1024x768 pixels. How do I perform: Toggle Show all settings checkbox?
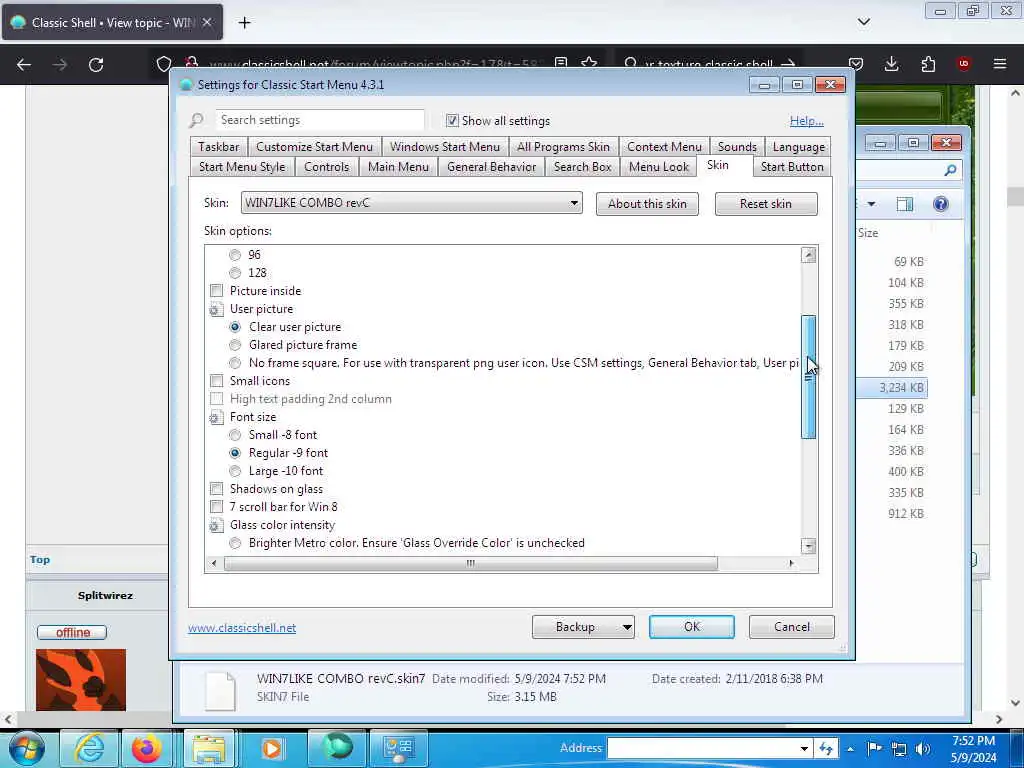(452, 120)
